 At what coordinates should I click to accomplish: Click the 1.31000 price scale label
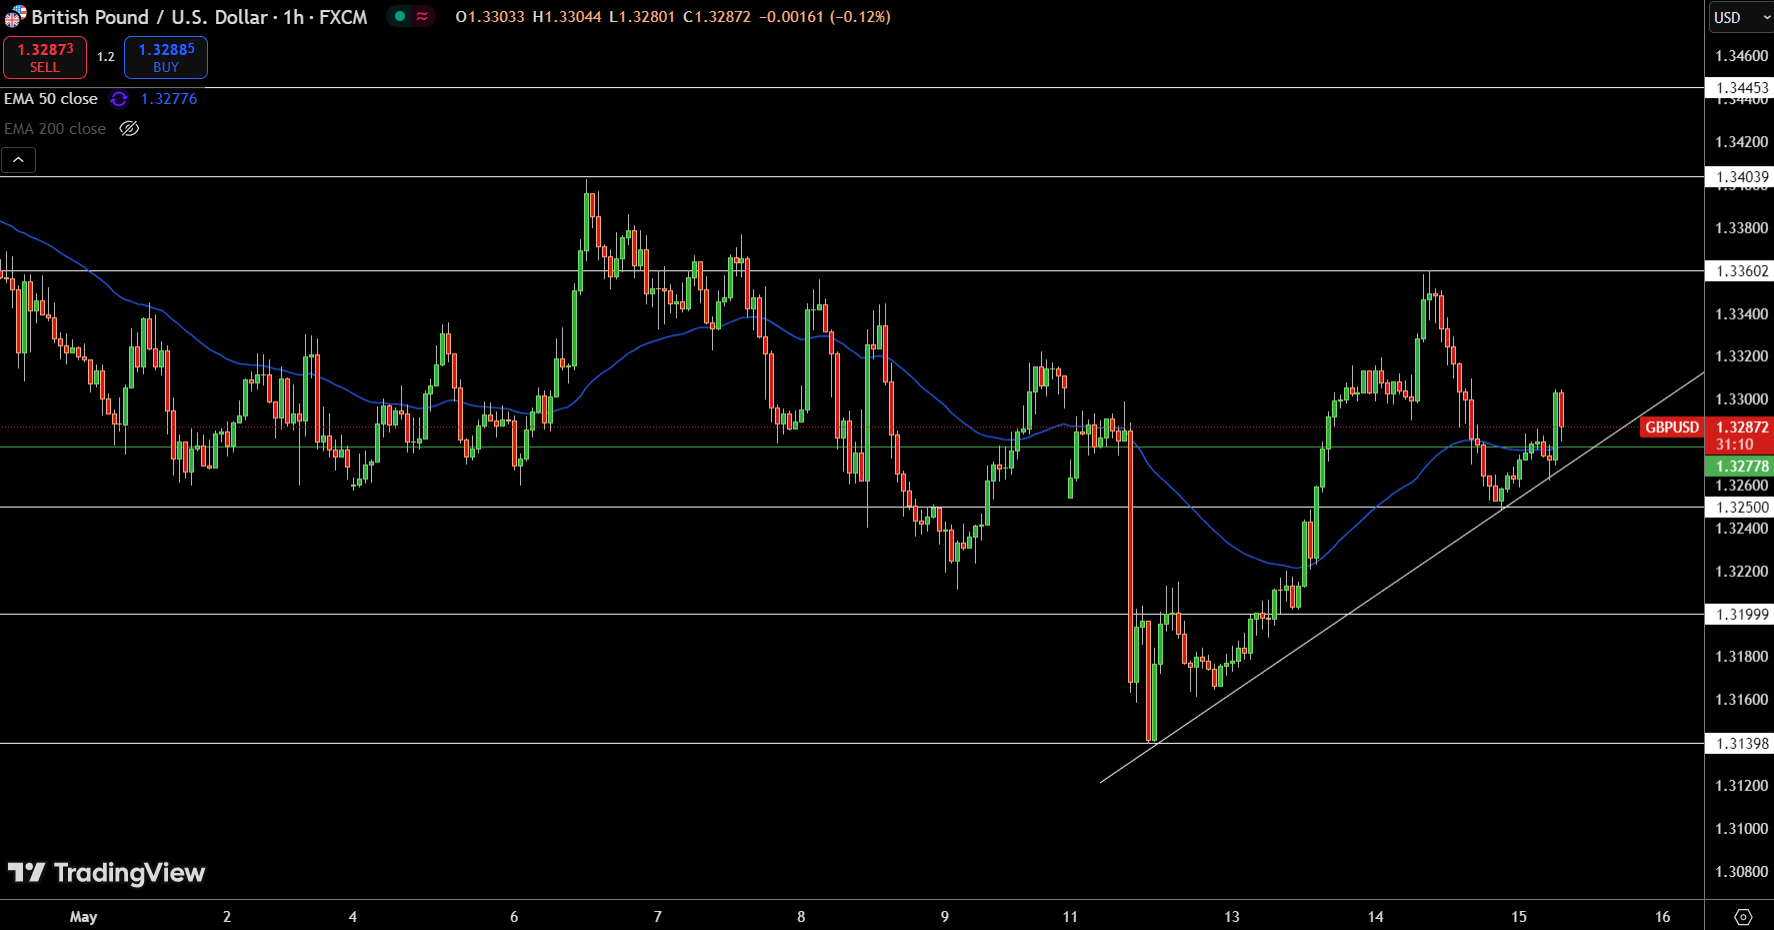(x=1742, y=828)
